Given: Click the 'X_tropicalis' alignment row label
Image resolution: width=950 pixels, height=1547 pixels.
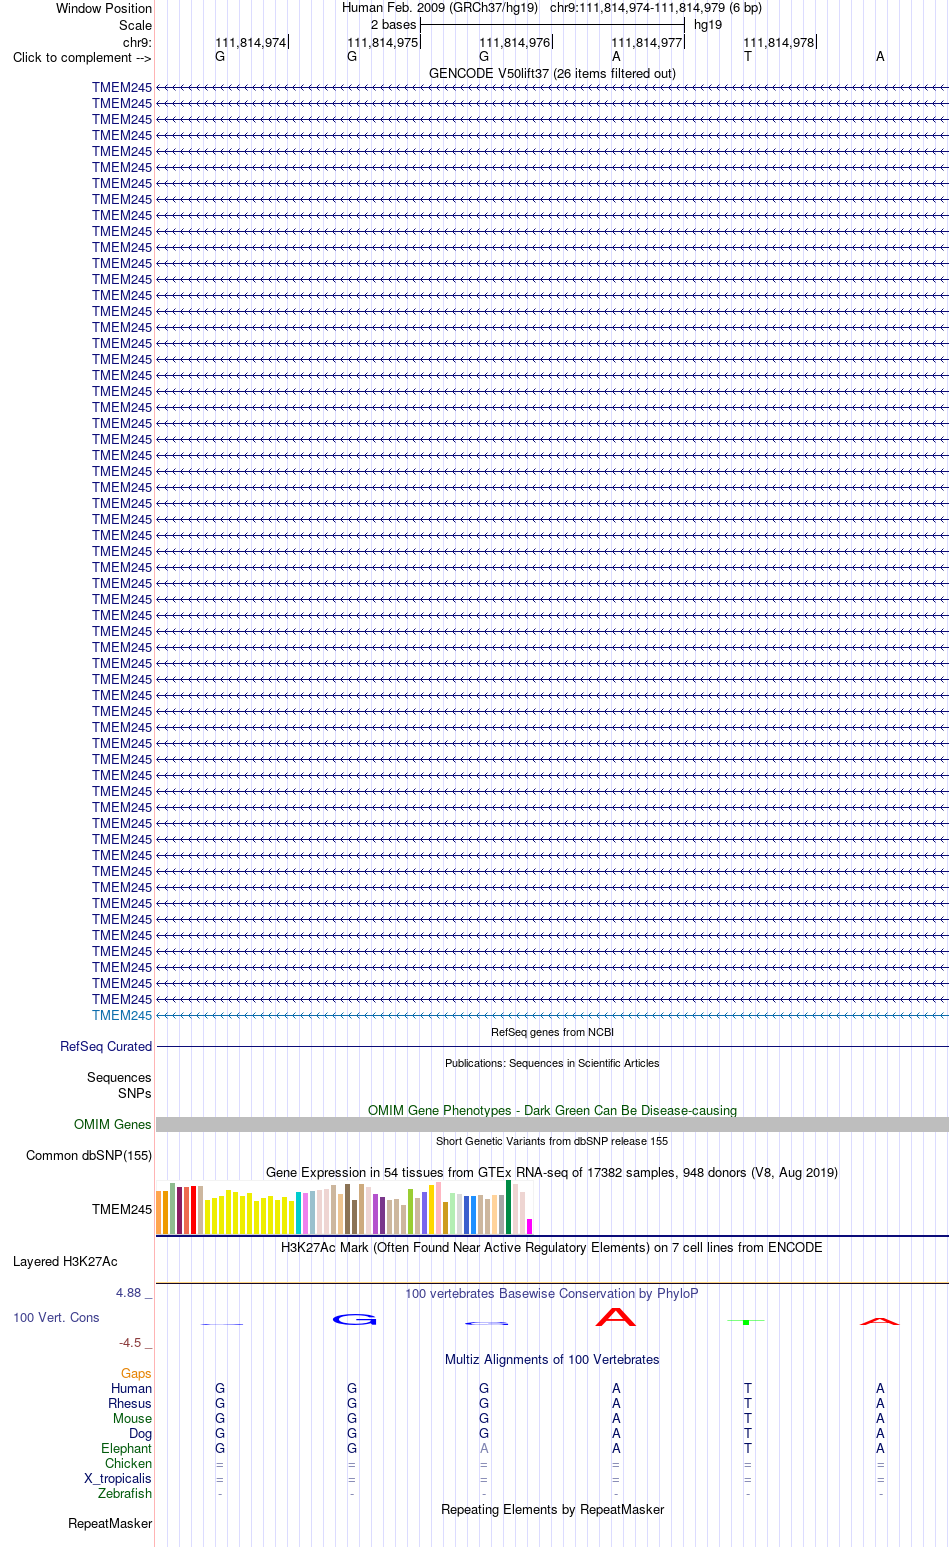Looking at the screenshot, I should (118, 1479).
